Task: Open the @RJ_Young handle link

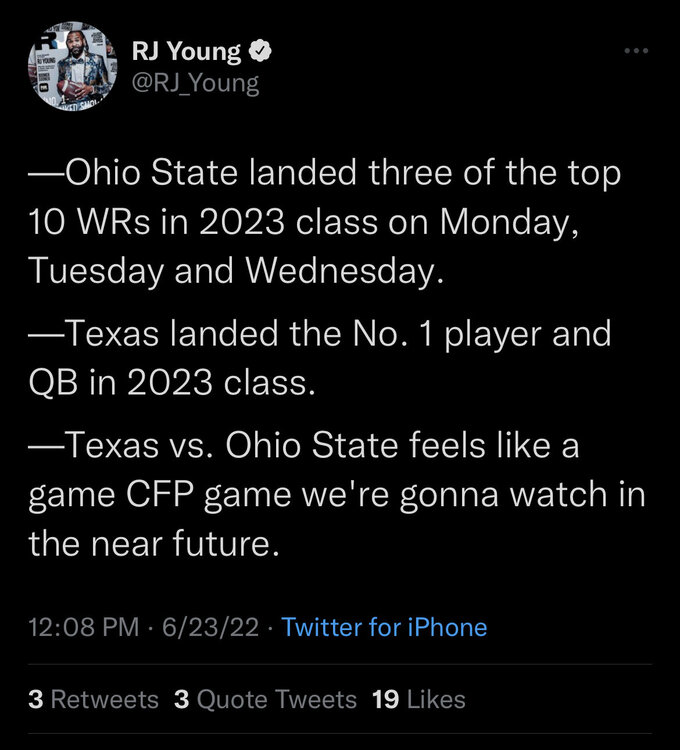Action: pyautogui.click(x=195, y=83)
